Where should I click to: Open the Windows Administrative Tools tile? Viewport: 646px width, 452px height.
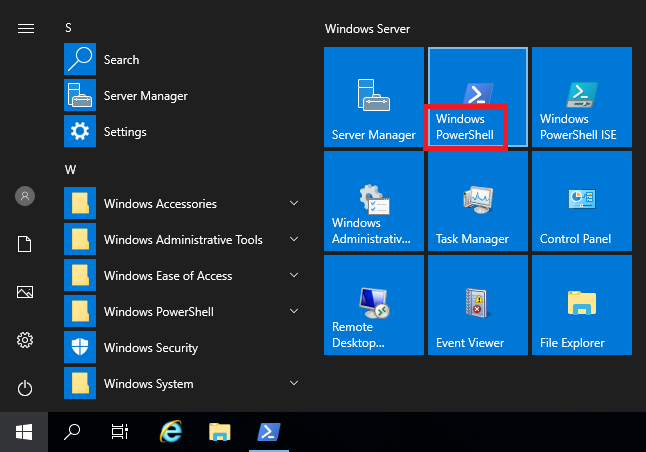pos(374,201)
